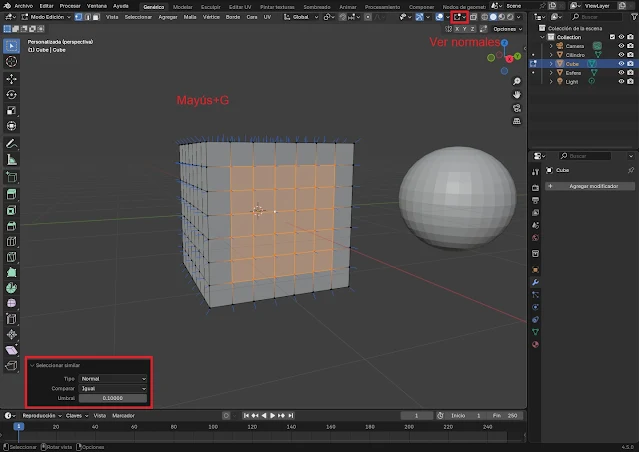Screen dimensions: 639x452
Task: Open the Modifiers wrench properties tab
Action: tap(535, 282)
